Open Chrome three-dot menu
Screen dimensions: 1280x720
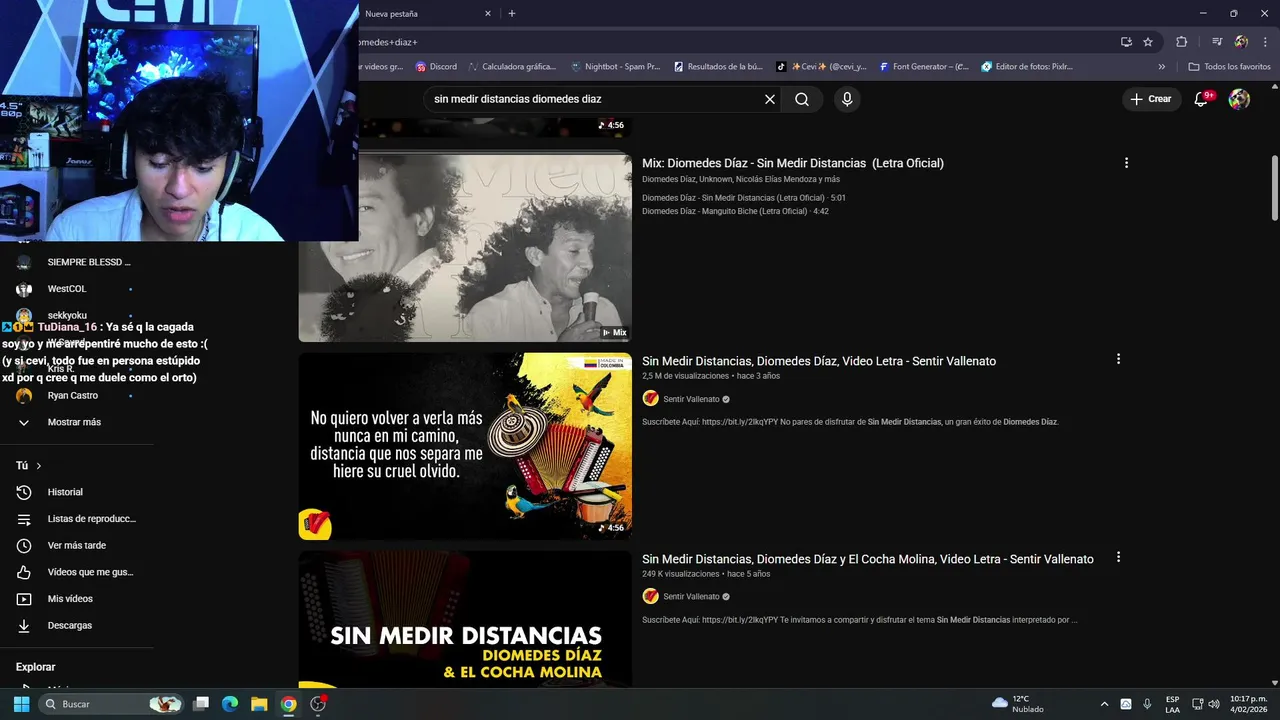(x=1264, y=42)
